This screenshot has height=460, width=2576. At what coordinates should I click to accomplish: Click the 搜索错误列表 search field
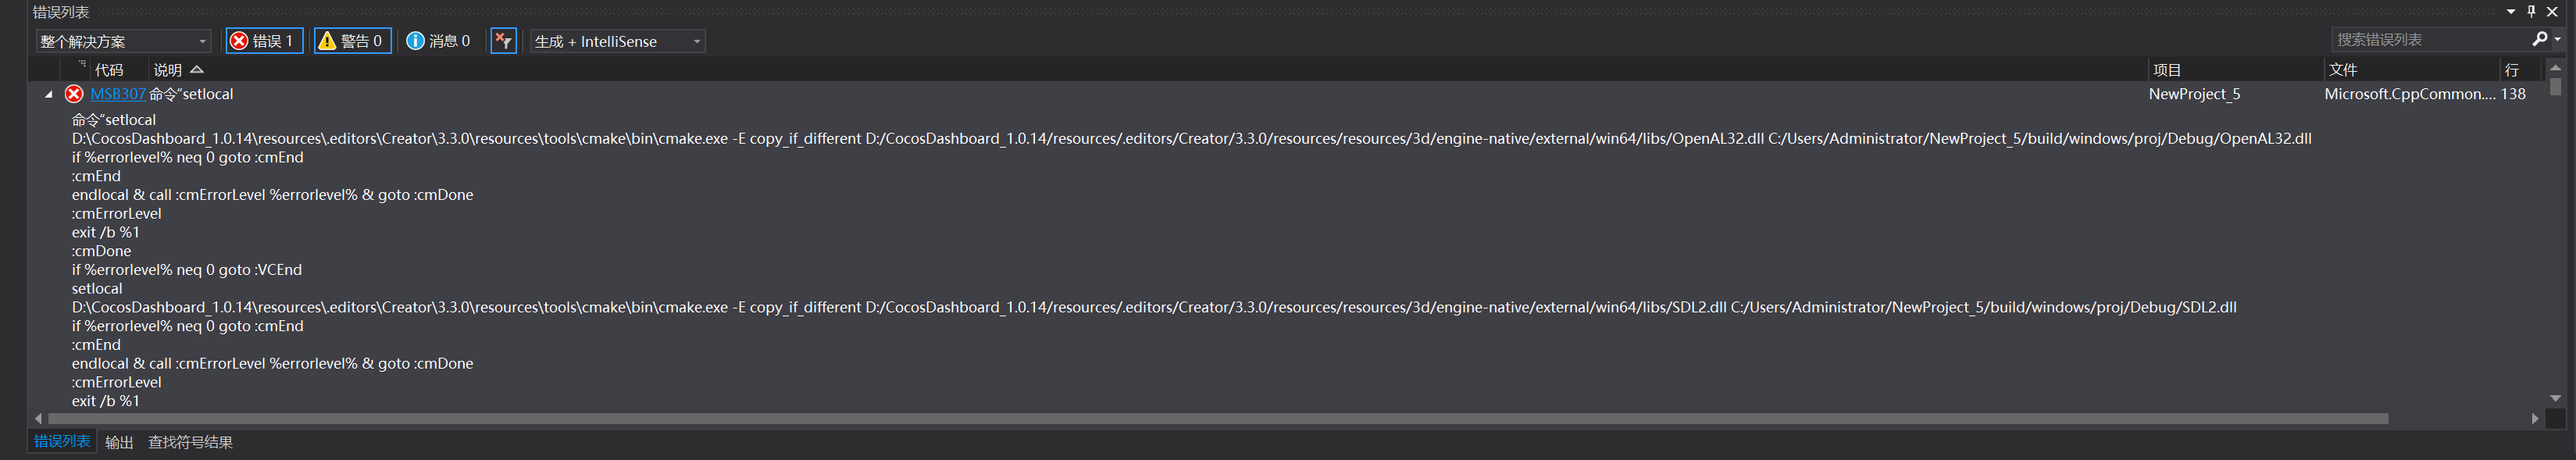pos(2430,39)
